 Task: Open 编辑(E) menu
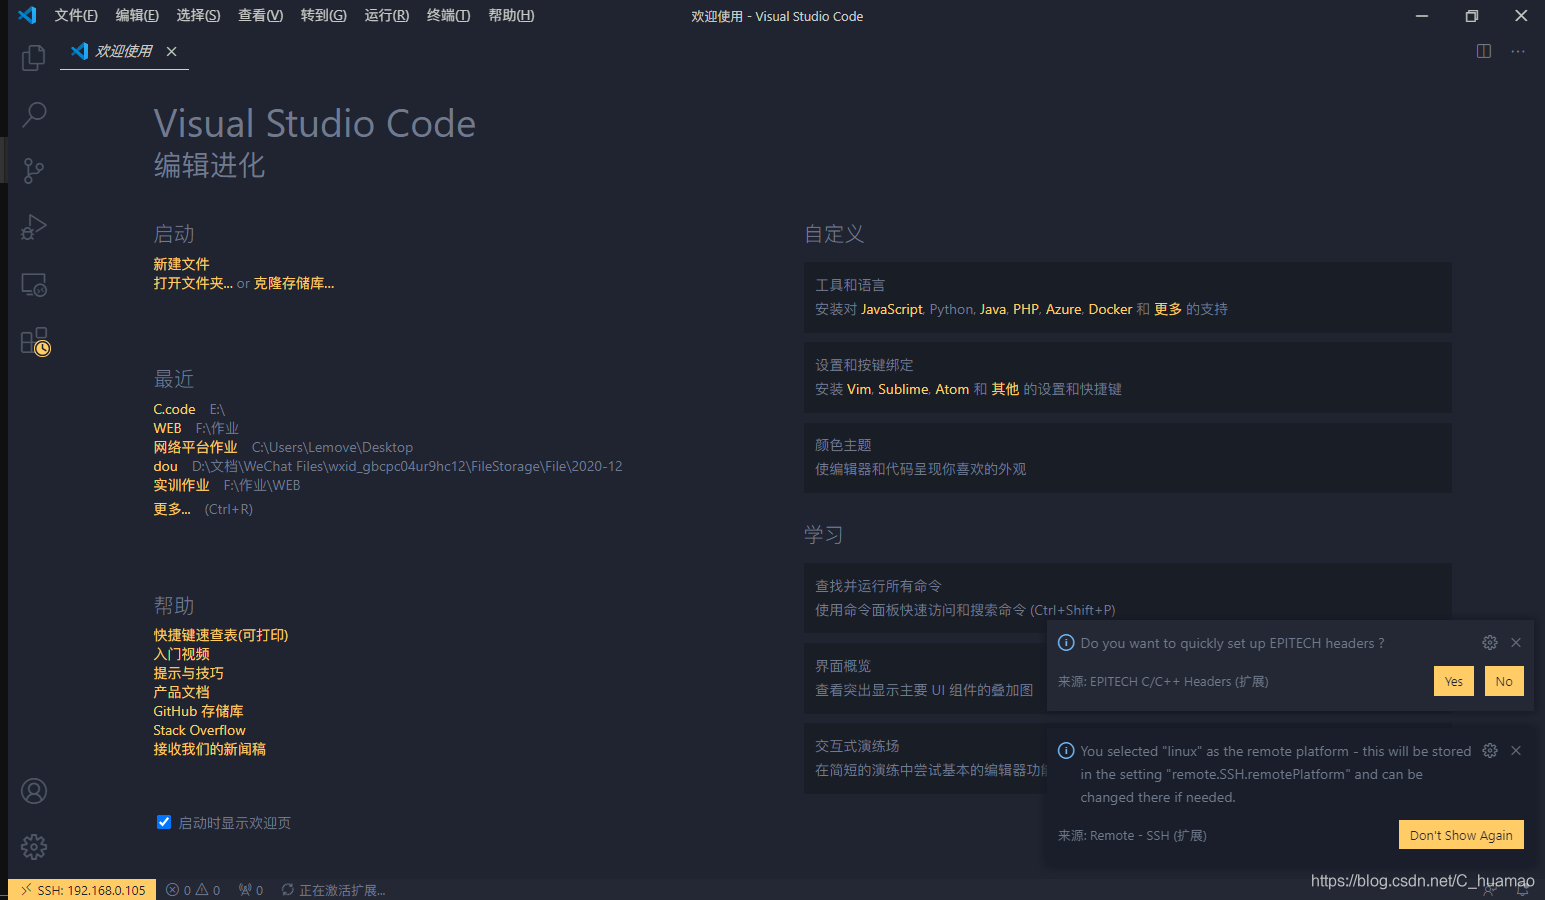click(137, 15)
